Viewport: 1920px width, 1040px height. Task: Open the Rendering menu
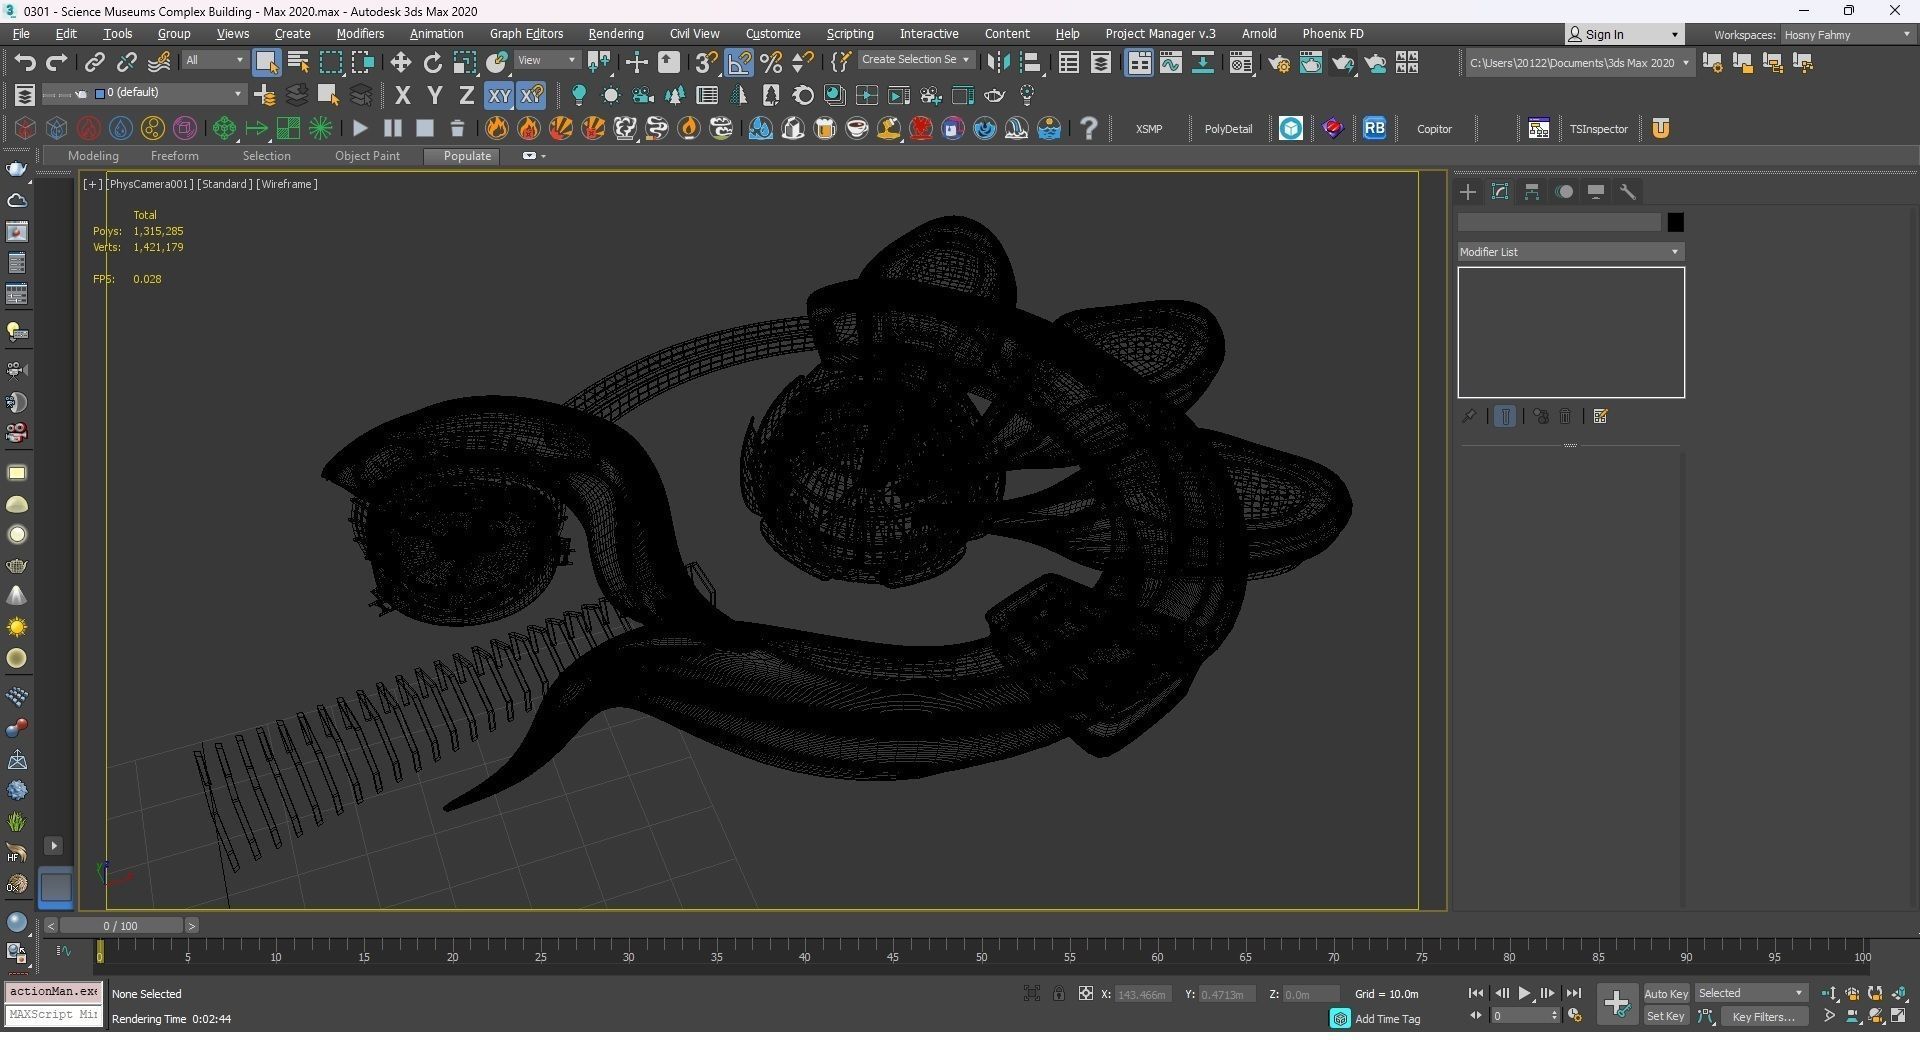(x=615, y=34)
